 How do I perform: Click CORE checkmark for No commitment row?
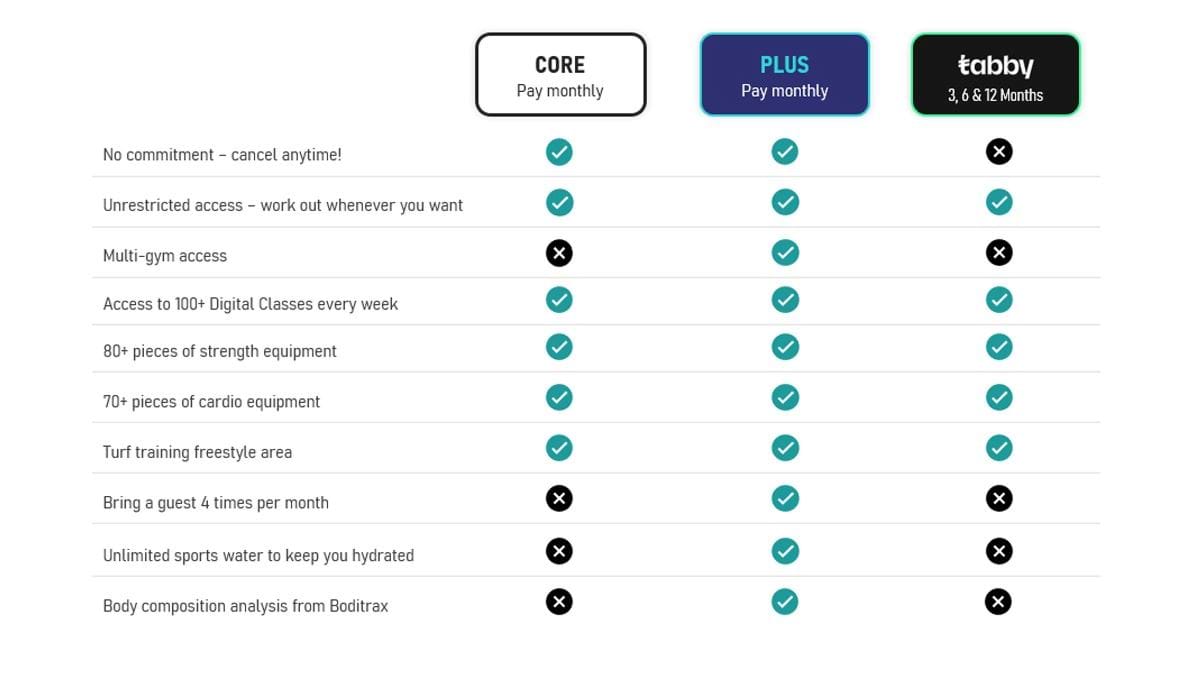(559, 152)
